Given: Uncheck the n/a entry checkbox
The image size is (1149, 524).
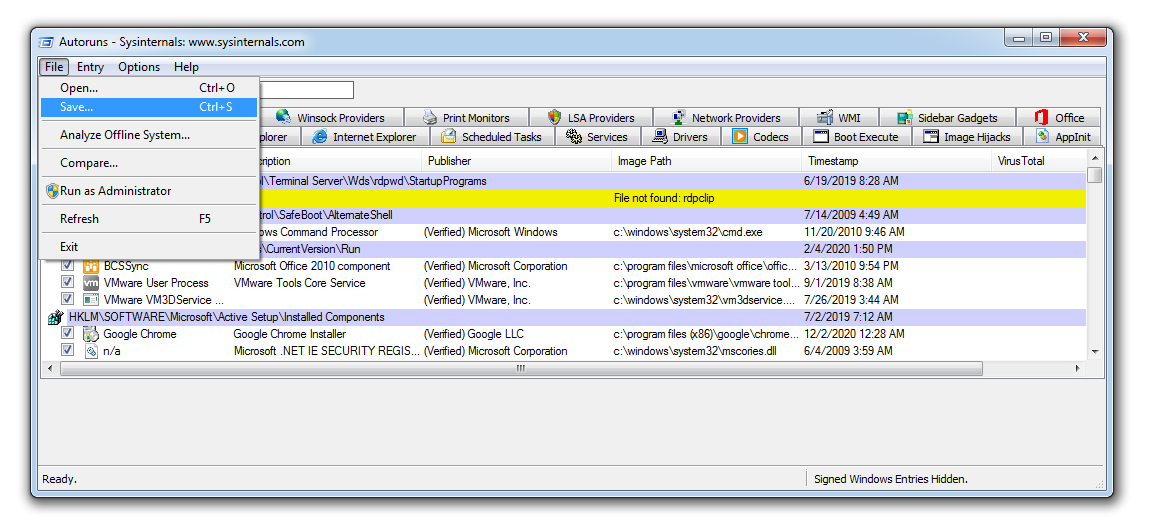Looking at the screenshot, I should (x=67, y=350).
